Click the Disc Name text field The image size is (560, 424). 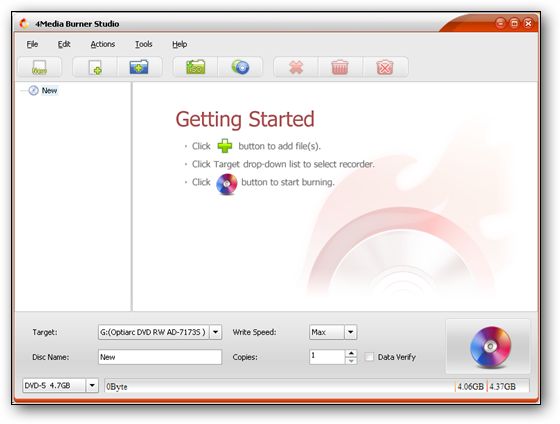160,357
